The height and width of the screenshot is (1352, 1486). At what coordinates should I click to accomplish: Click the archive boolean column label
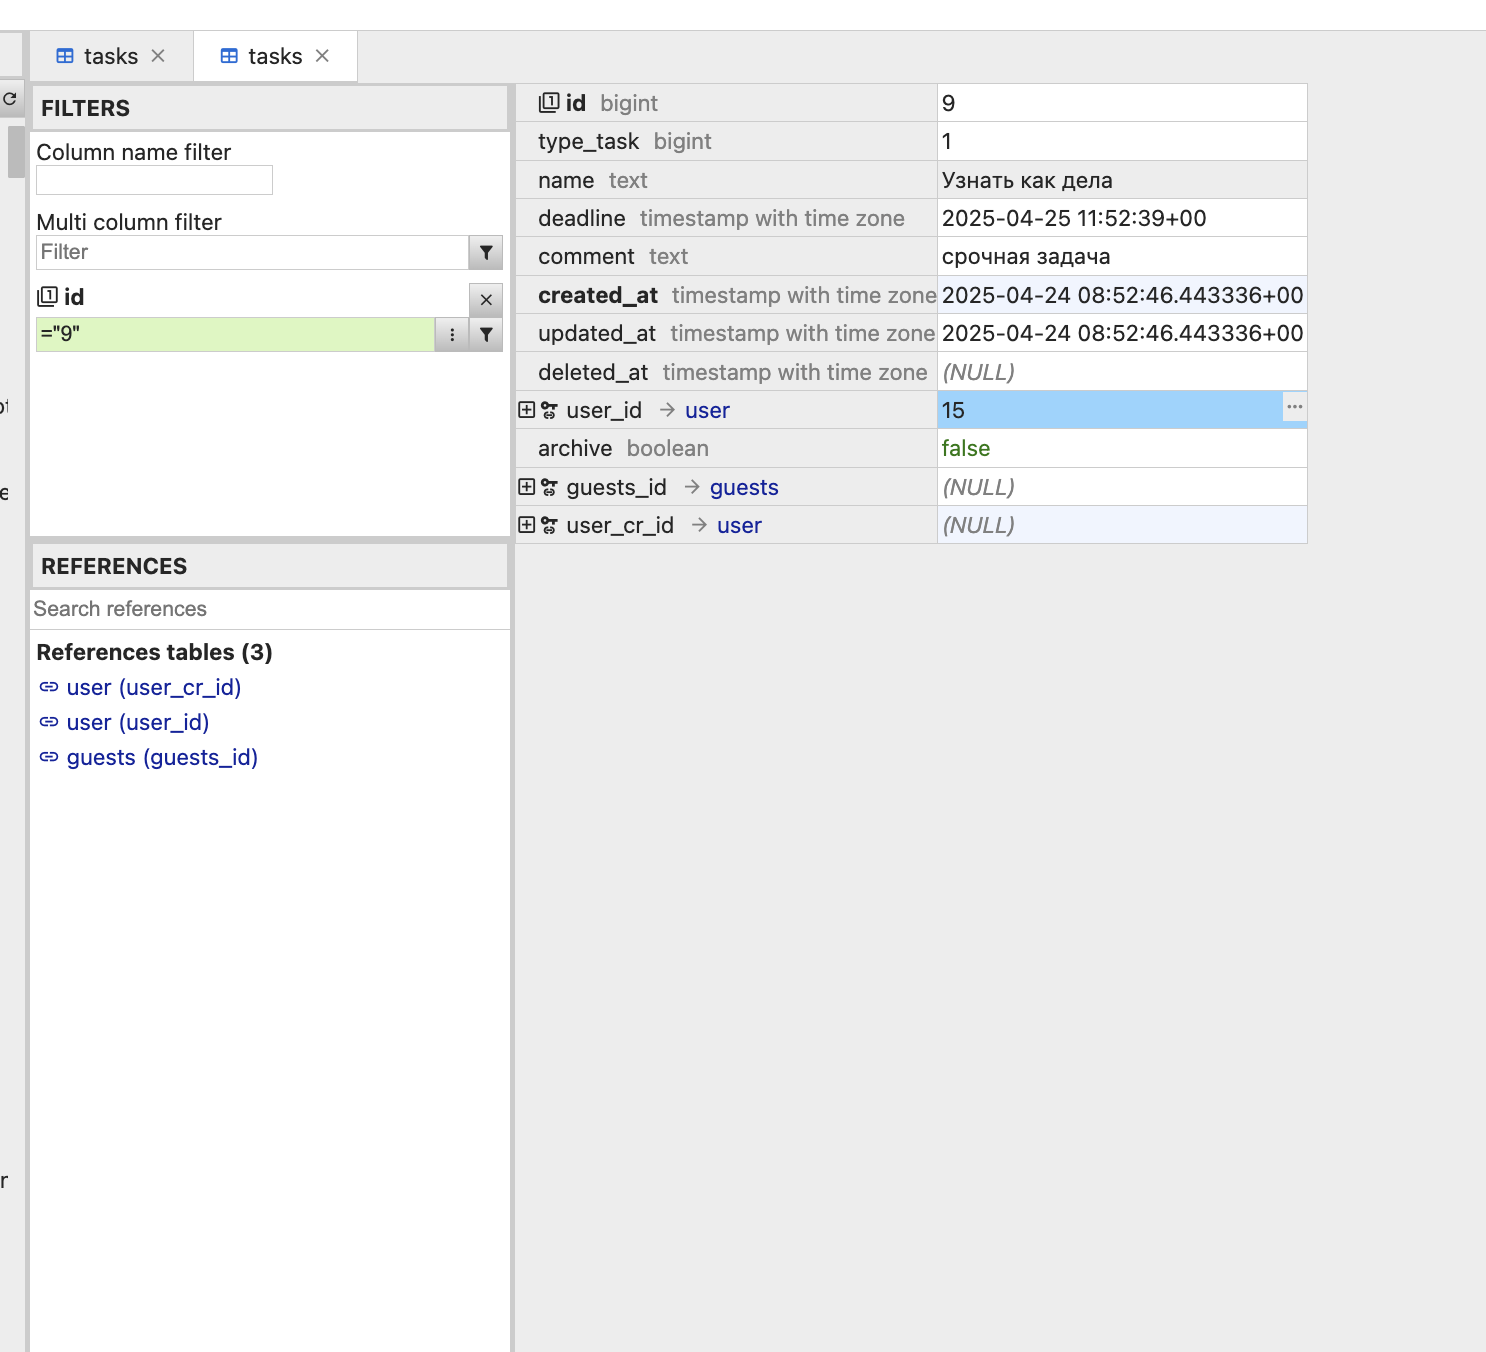[623, 448]
